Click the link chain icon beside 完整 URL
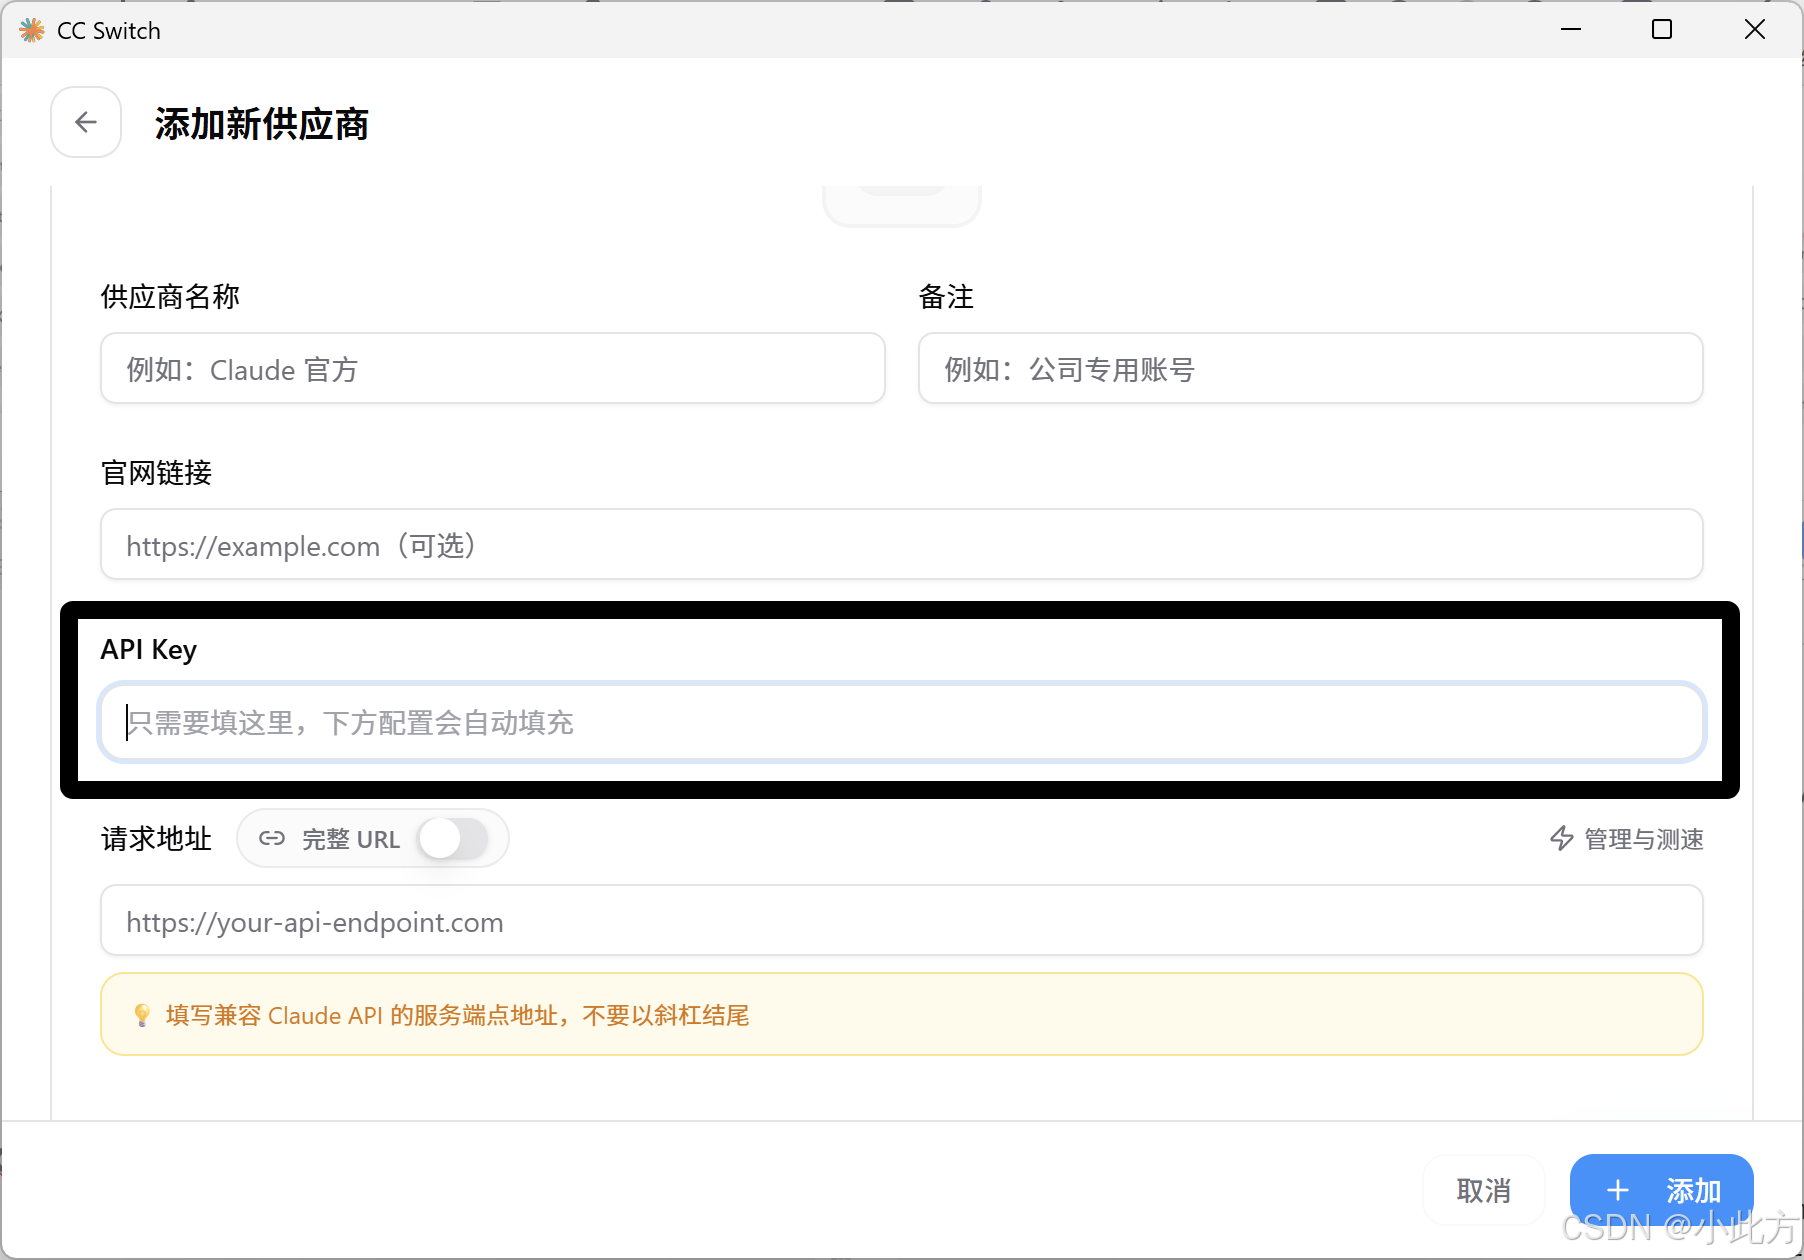Image resolution: width=1804 pixels, height=1260 pixels. 272,838
